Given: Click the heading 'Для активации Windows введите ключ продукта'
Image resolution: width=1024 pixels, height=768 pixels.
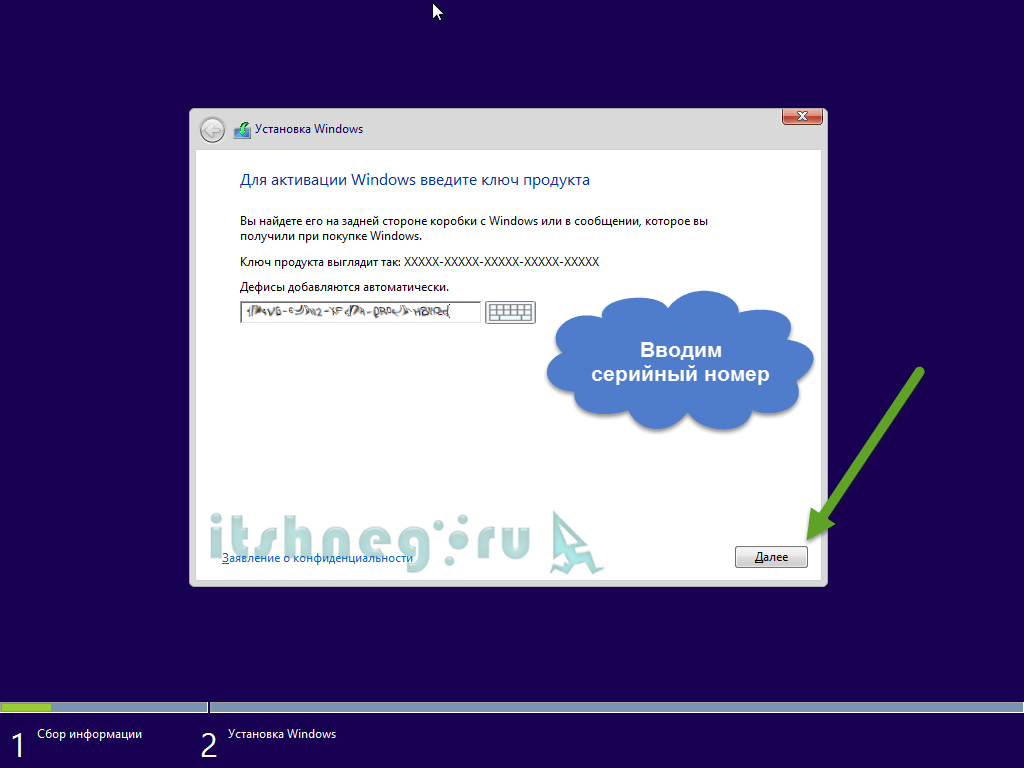Looking at the screenshot, I should pos(414,180).
